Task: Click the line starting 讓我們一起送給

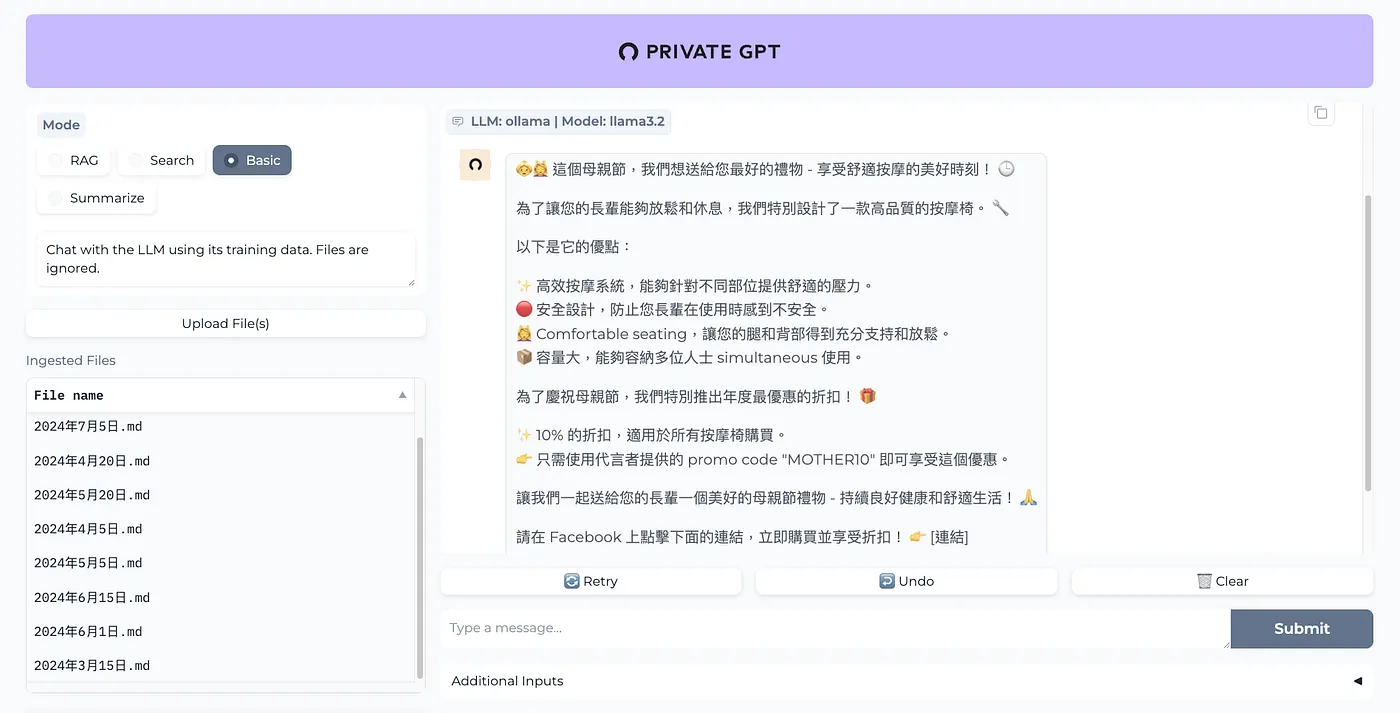Action: pyautogui.click(x=777, y=498)
